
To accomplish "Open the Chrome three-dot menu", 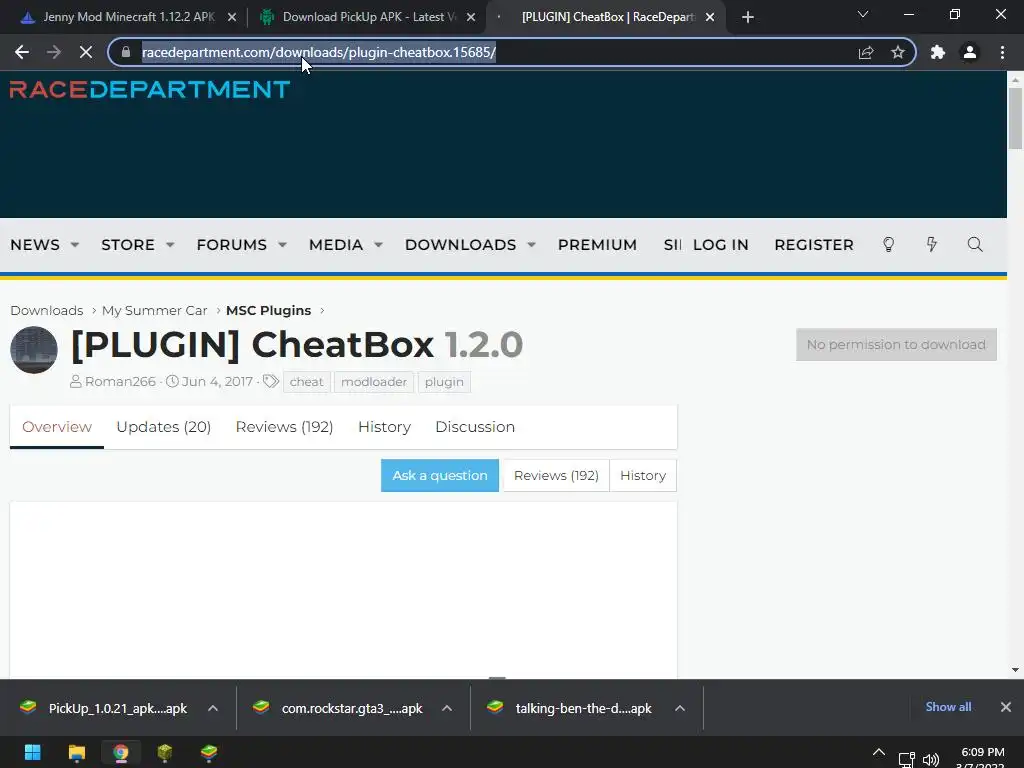I will coord(1002,52).
